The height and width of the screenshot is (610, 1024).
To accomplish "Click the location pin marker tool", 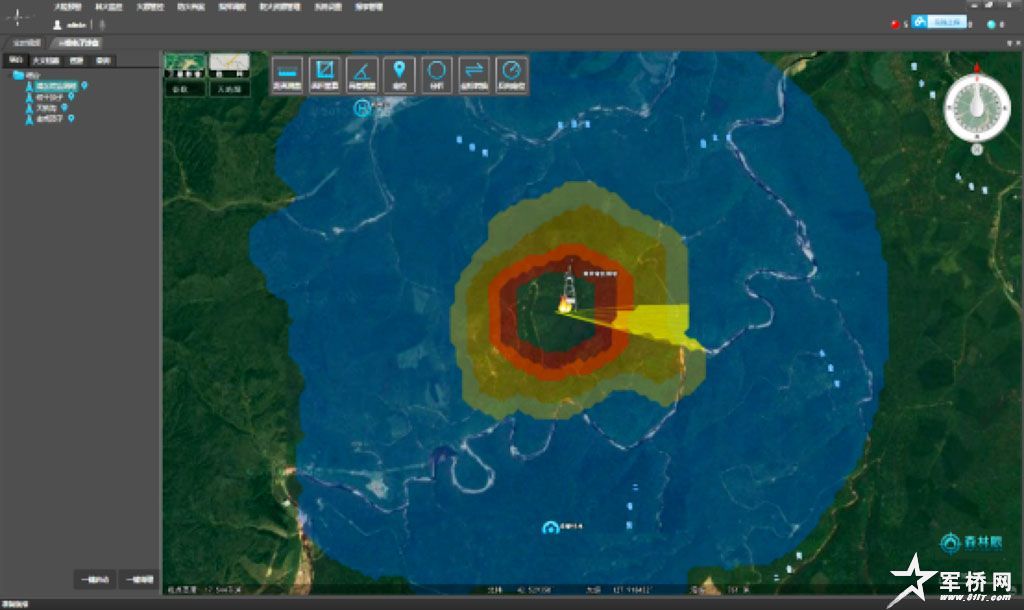I will (x=400, y=74).
